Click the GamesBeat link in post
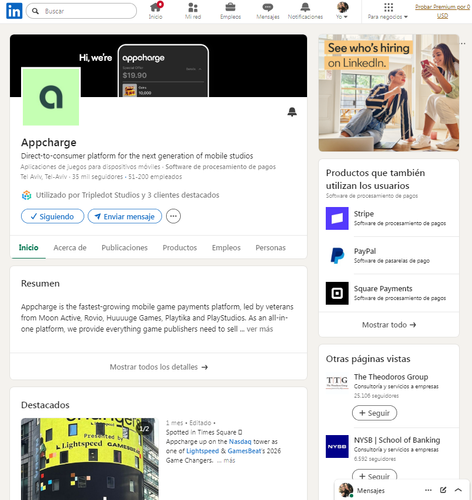Viewport: 472px width, 500px height. click(244, 451)
